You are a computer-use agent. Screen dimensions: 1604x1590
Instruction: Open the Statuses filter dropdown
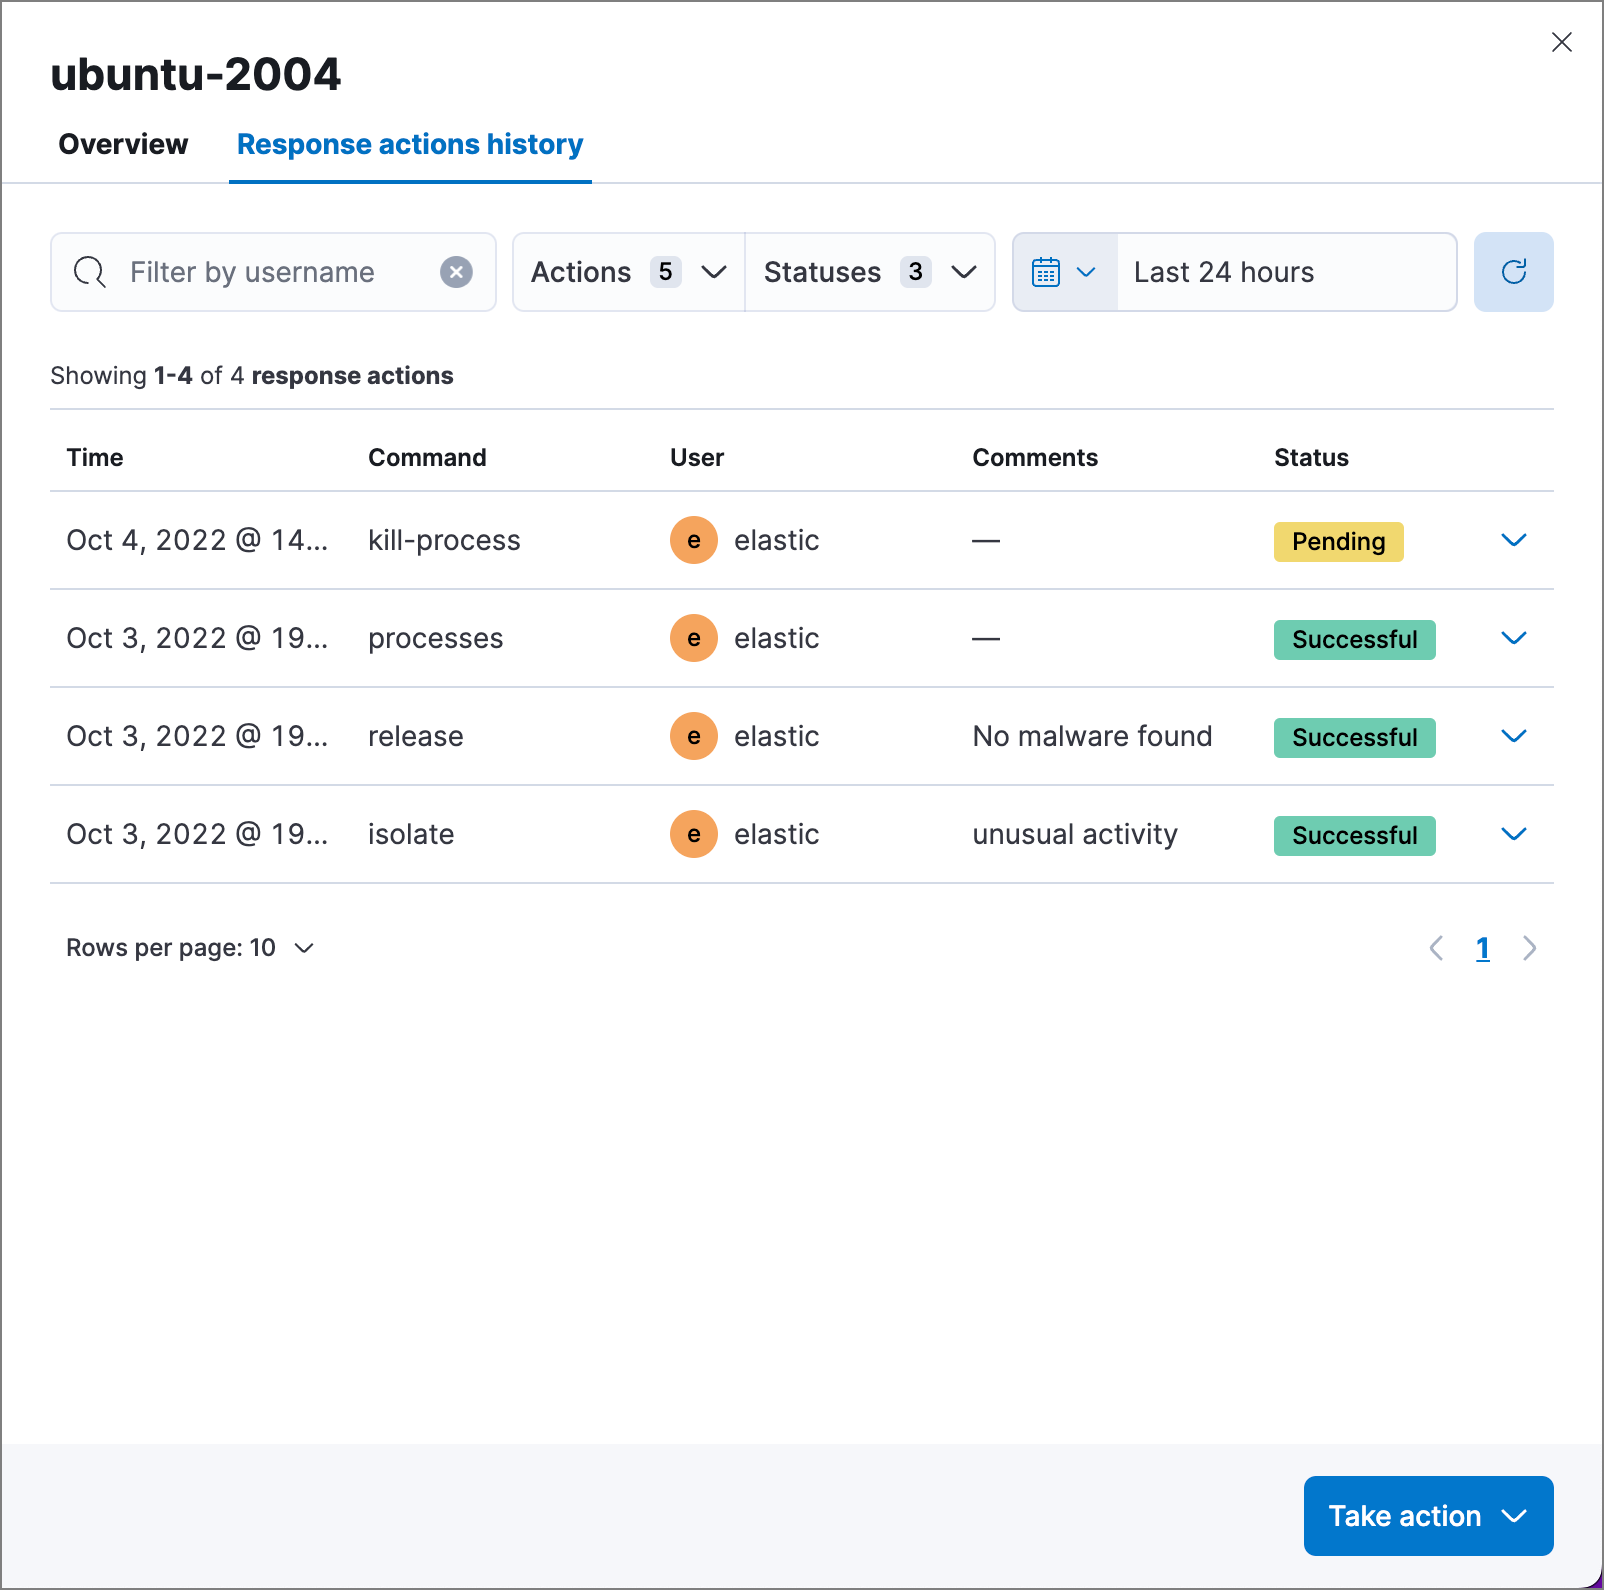pos(869,271)
